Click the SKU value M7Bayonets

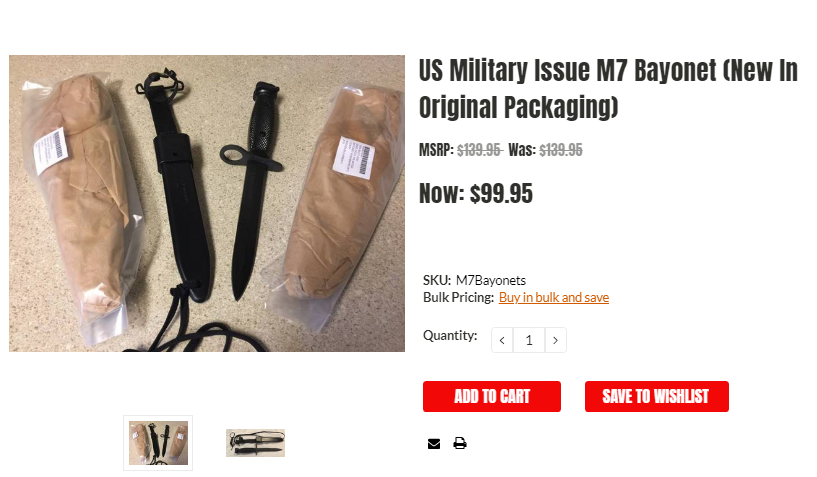(491, 280)
